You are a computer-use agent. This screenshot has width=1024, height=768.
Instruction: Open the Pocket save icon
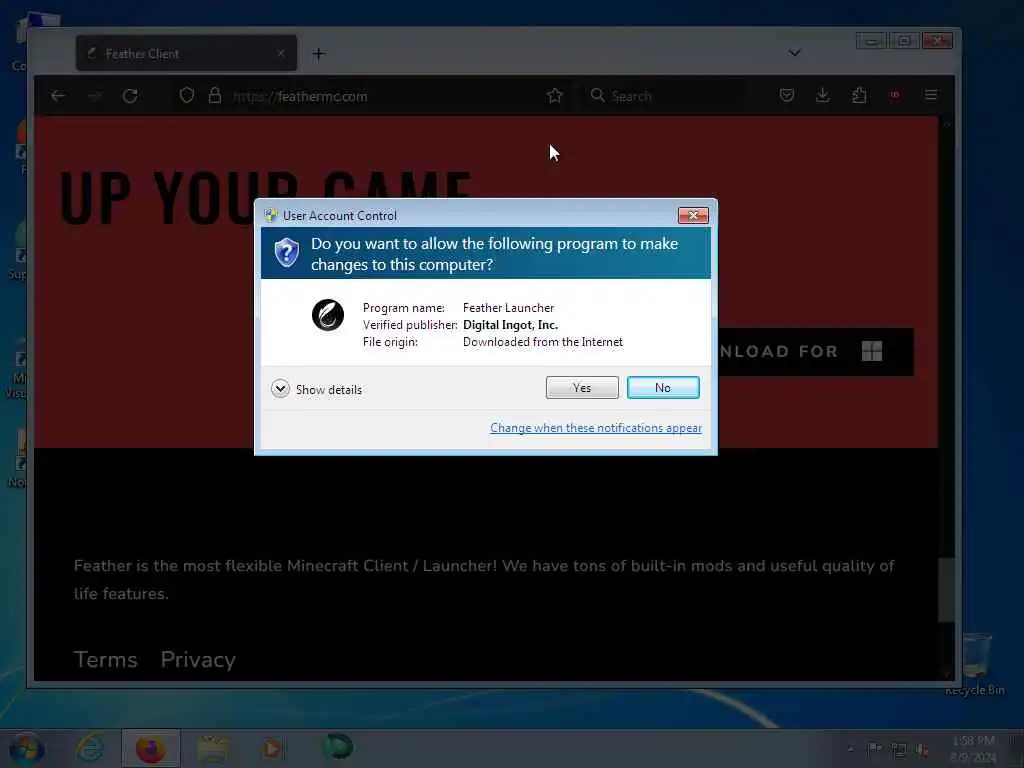787,95
